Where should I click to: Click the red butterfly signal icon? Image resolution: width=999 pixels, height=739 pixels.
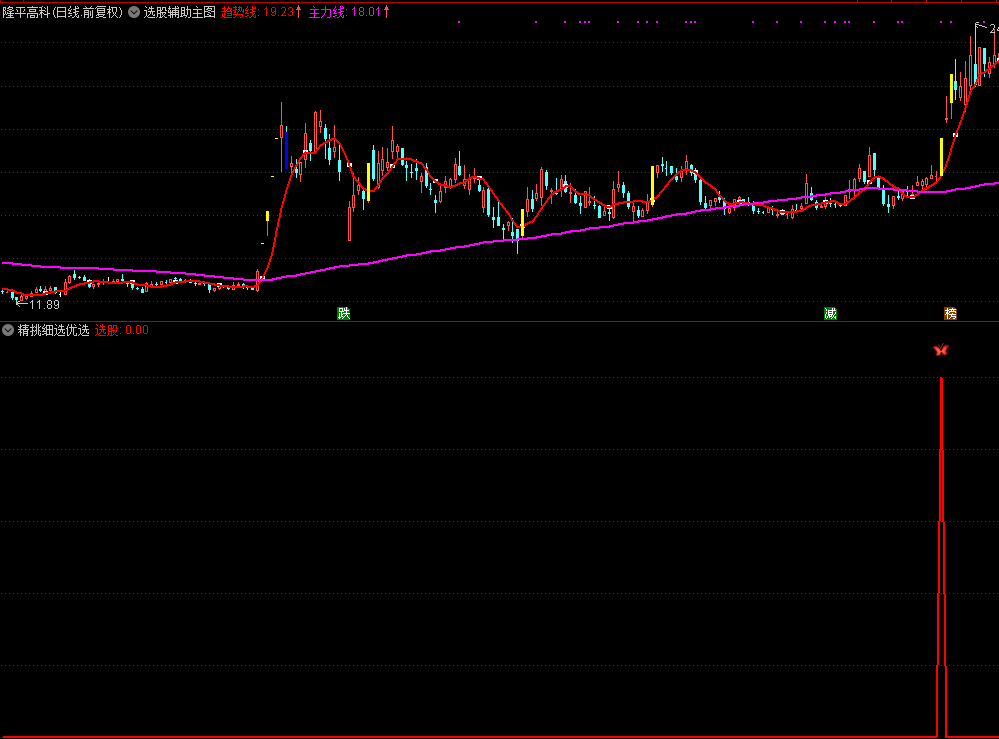click(x=940, y=350)
